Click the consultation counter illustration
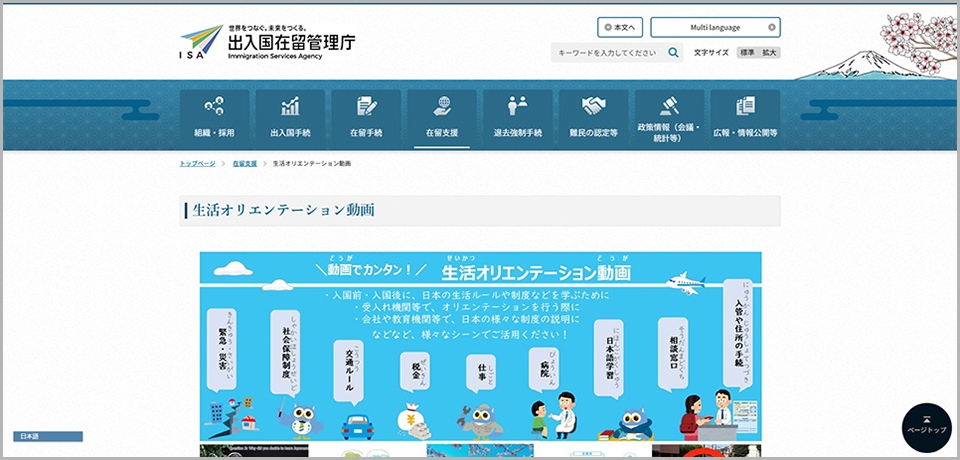960x460 pixels. [x=718, y=417]
